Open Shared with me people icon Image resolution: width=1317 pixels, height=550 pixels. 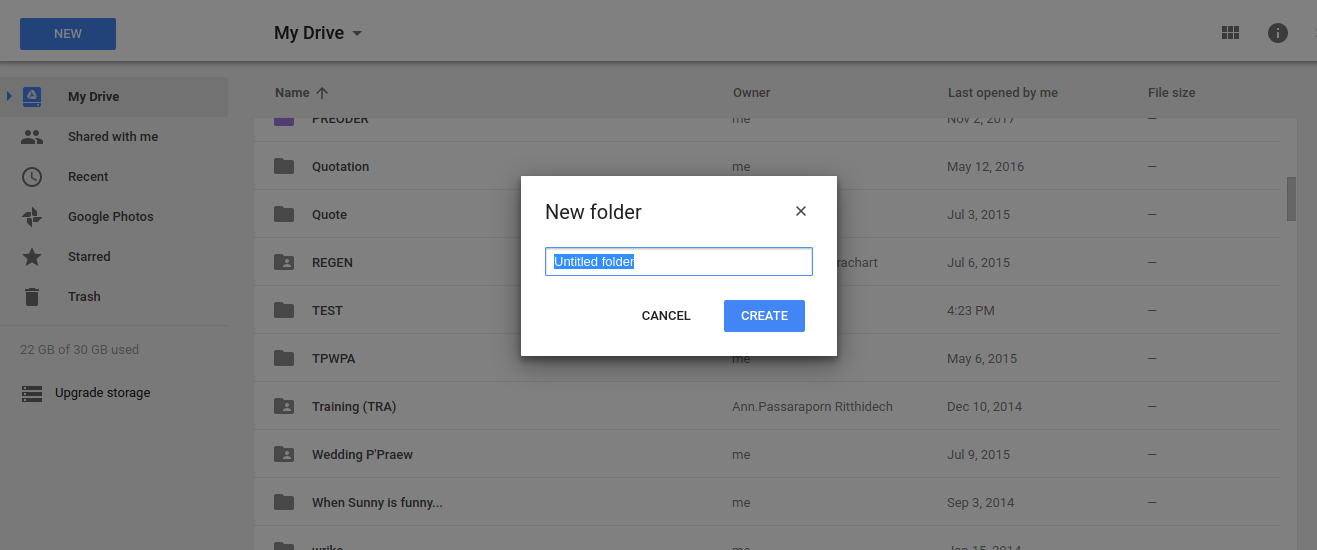[32, 137]
